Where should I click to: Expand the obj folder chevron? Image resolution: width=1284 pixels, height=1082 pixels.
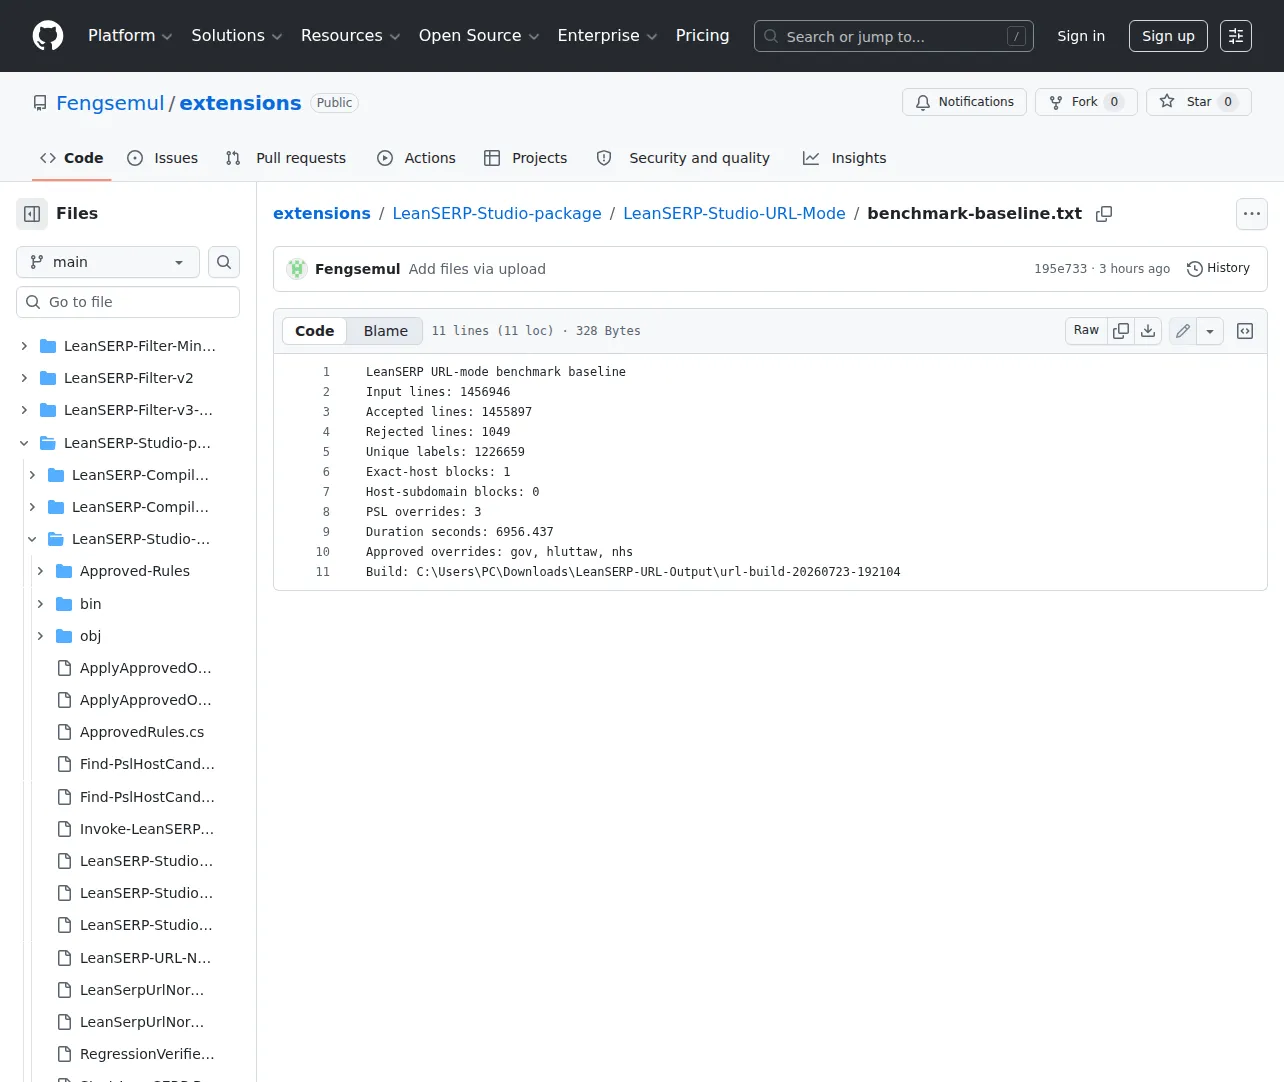pyautogui.click(x=40, y=636)
